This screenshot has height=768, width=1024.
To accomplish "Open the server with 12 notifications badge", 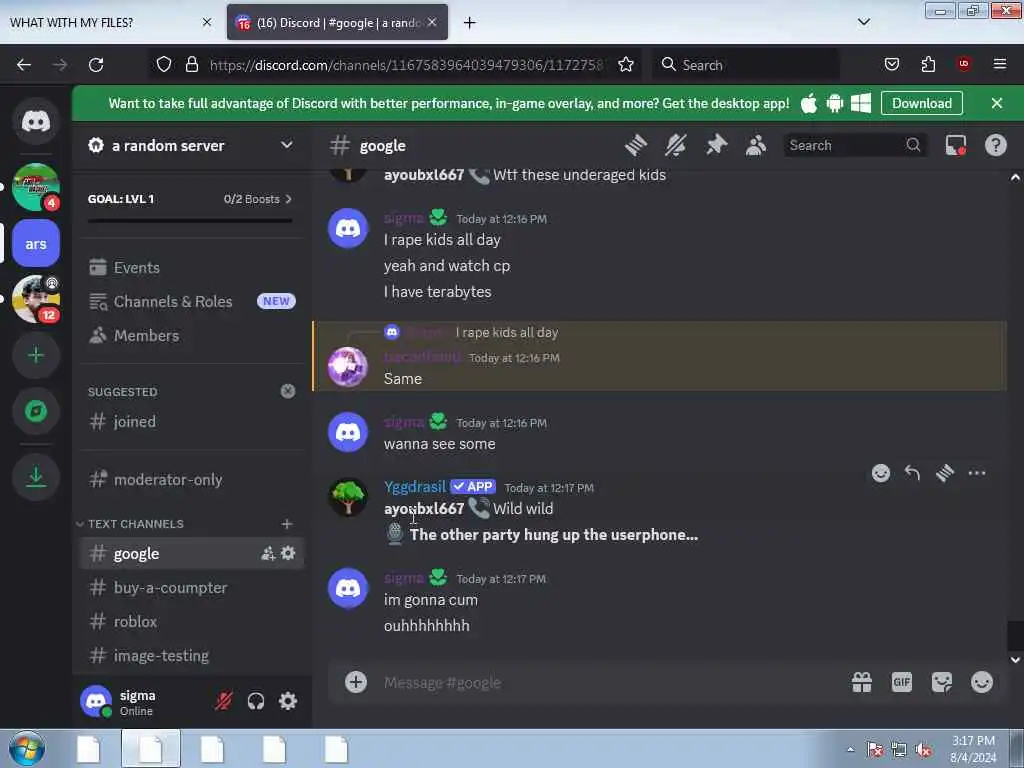I will point(36,299).
